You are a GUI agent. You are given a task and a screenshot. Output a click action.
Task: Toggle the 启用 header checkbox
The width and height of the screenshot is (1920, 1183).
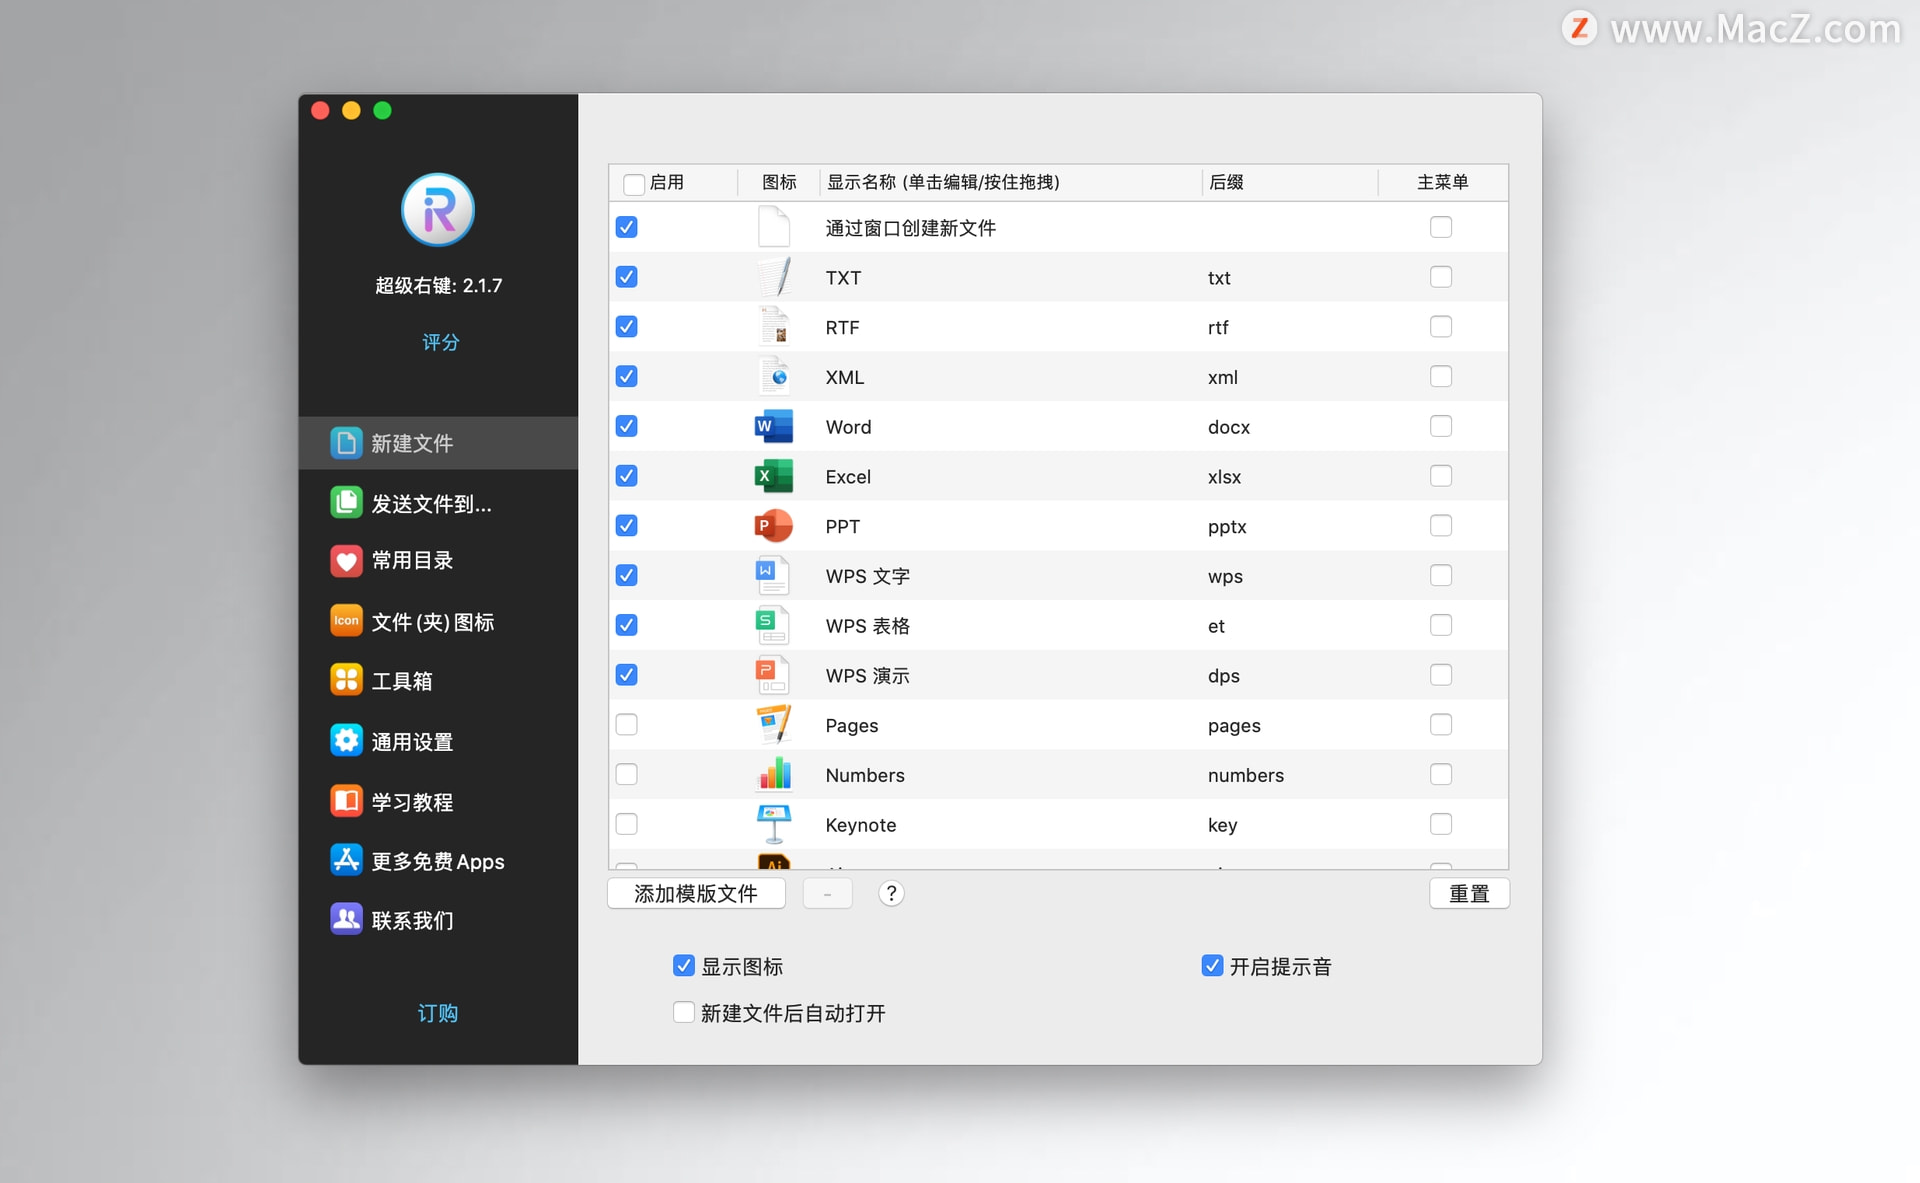click(634, 183)
